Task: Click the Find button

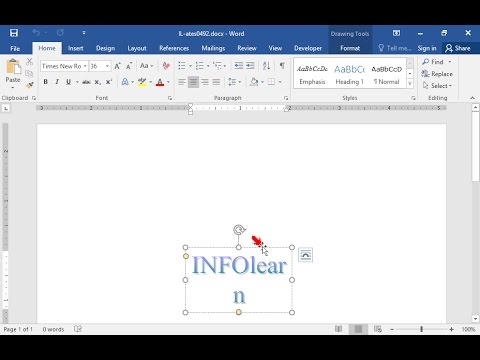Action: pos(432,62)
